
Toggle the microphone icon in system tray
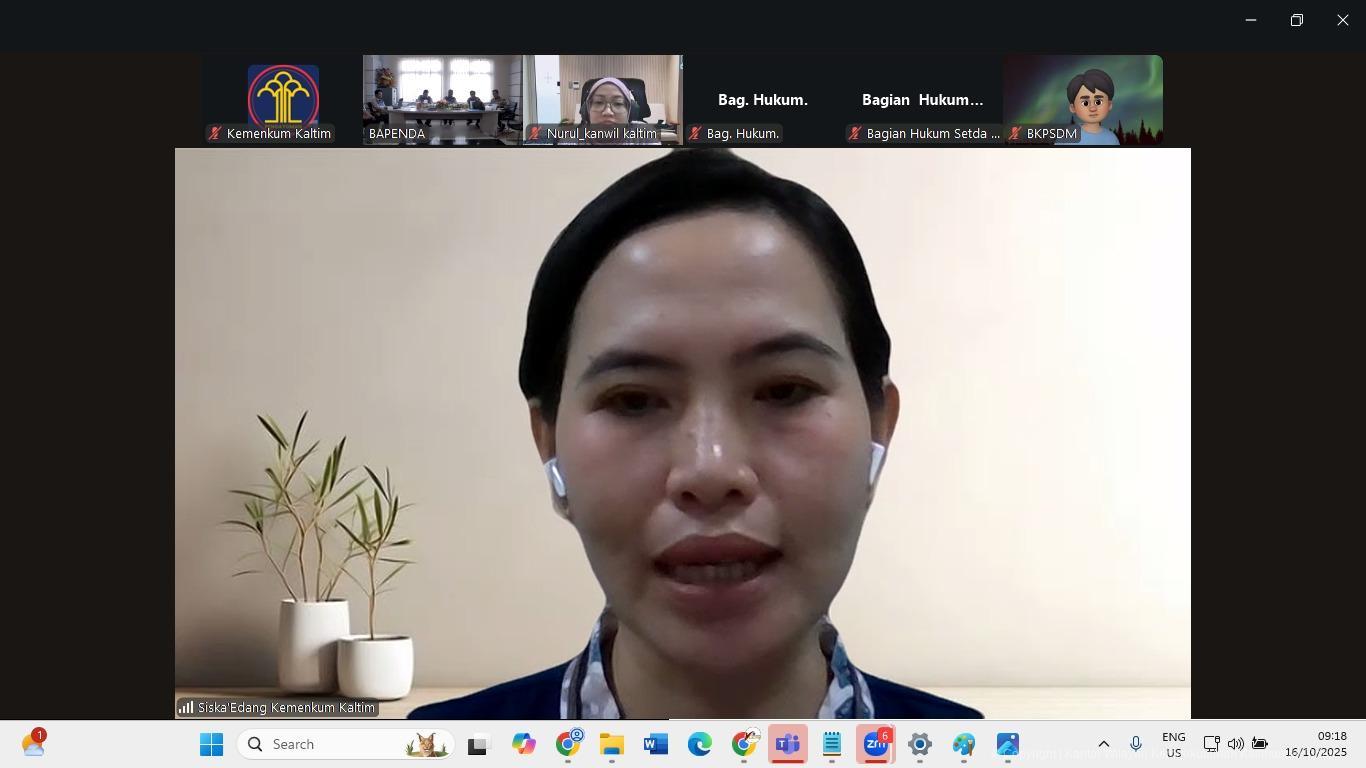(x=1135, y=744)
